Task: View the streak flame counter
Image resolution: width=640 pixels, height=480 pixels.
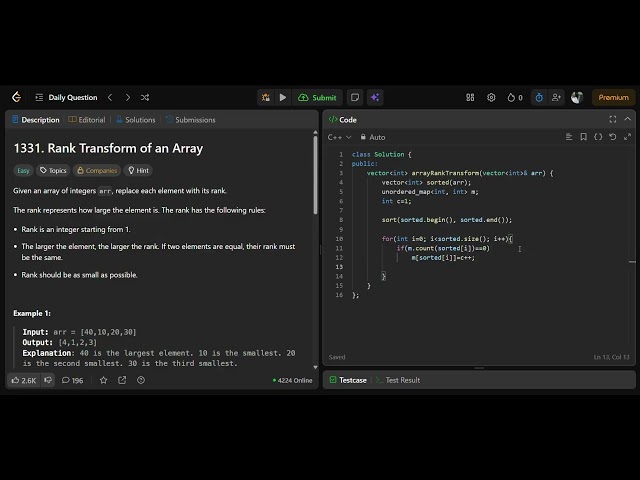Action: click(515, 97)
